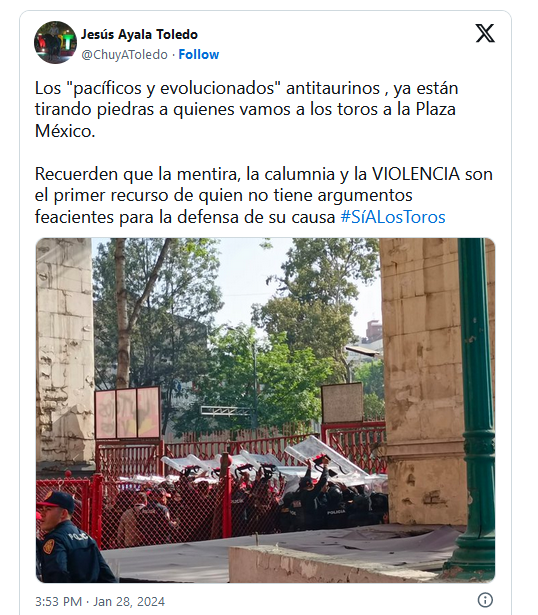Click the tweet's first paragraph about antitaurinos
Viewport: 538px width, 615px height.
247,109
